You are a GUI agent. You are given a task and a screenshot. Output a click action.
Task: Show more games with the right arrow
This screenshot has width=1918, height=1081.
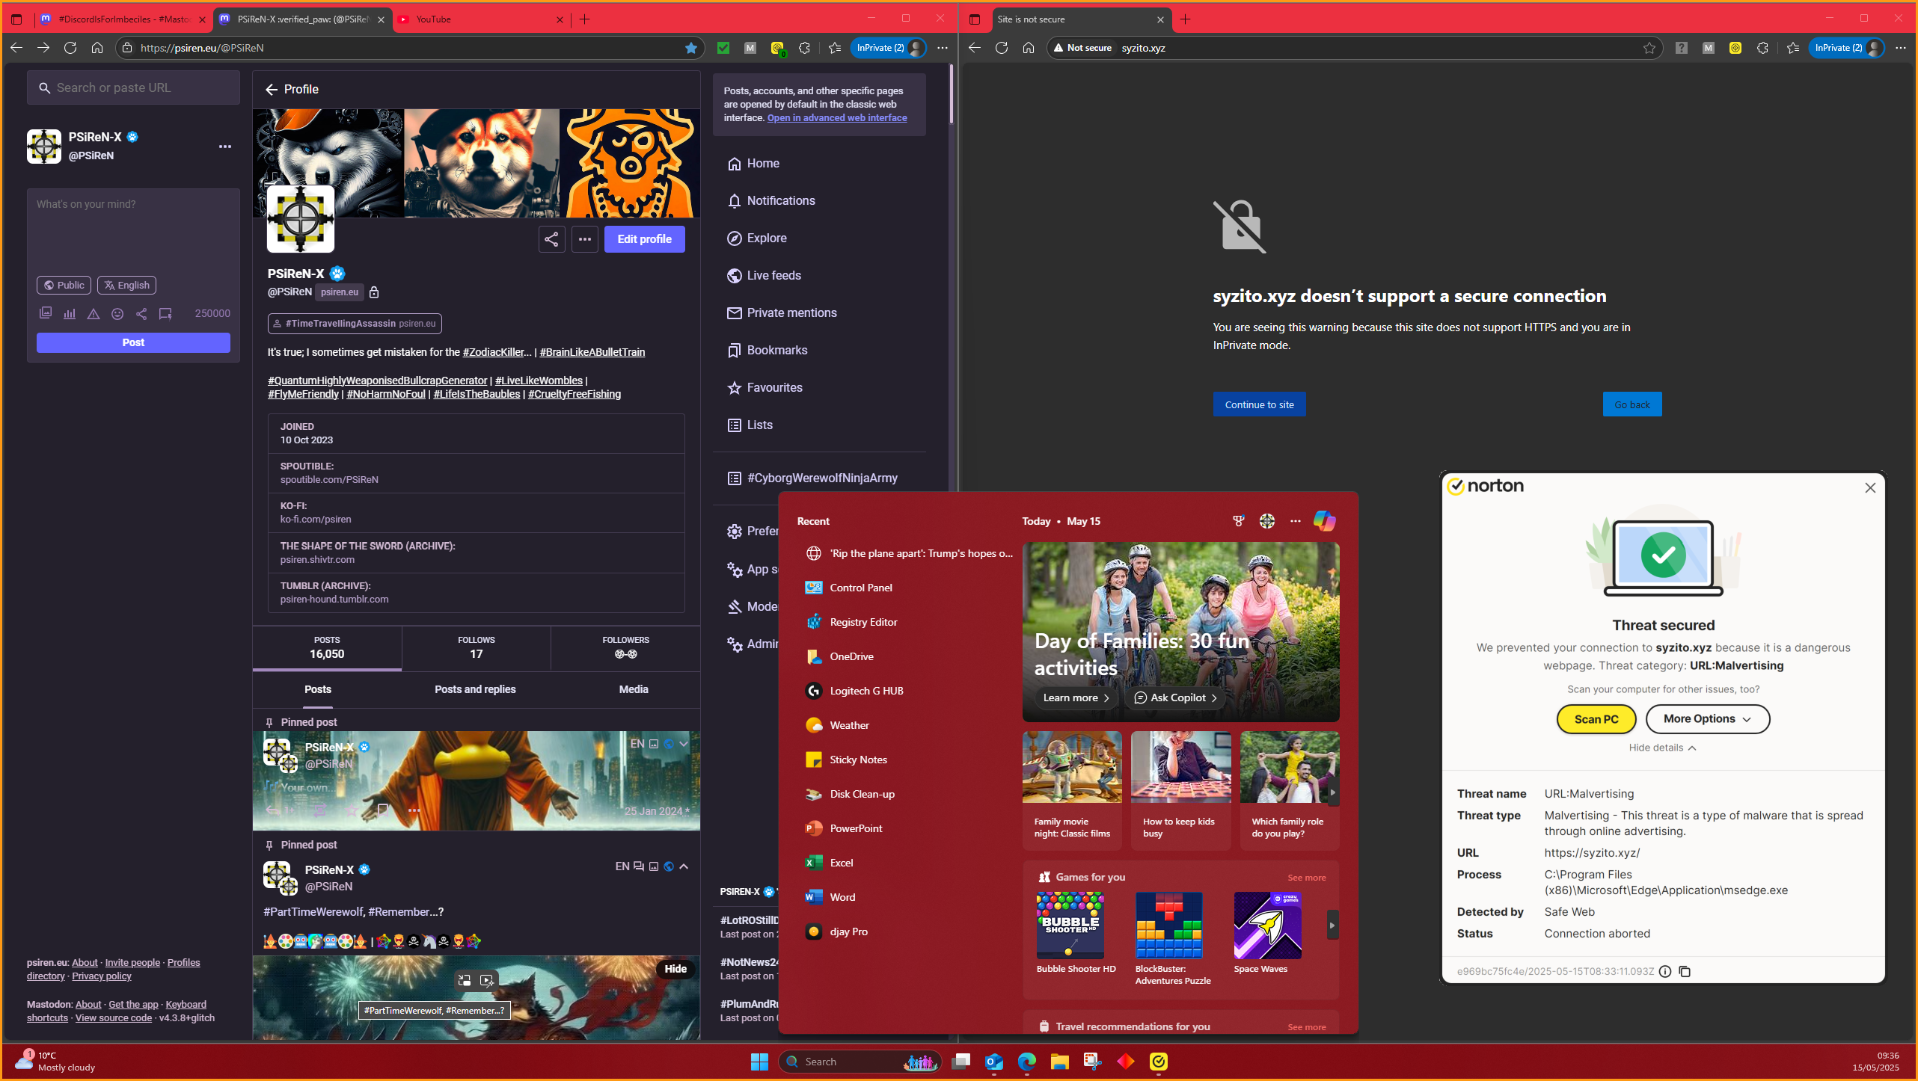coord(1332,926)
